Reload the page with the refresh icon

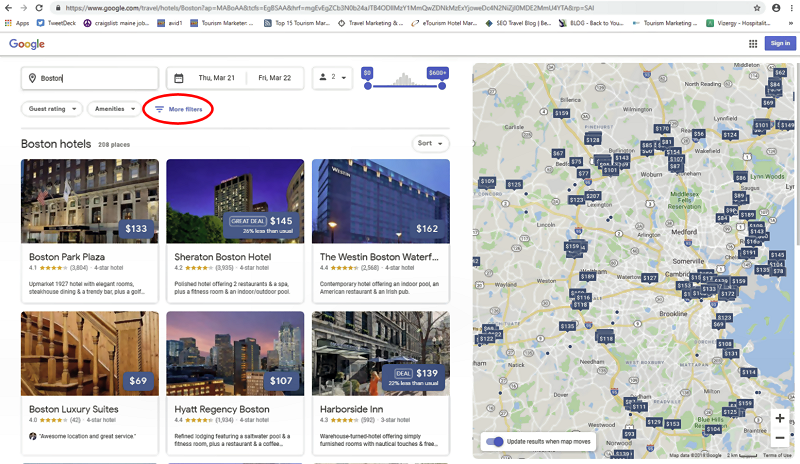pos(39,8)
